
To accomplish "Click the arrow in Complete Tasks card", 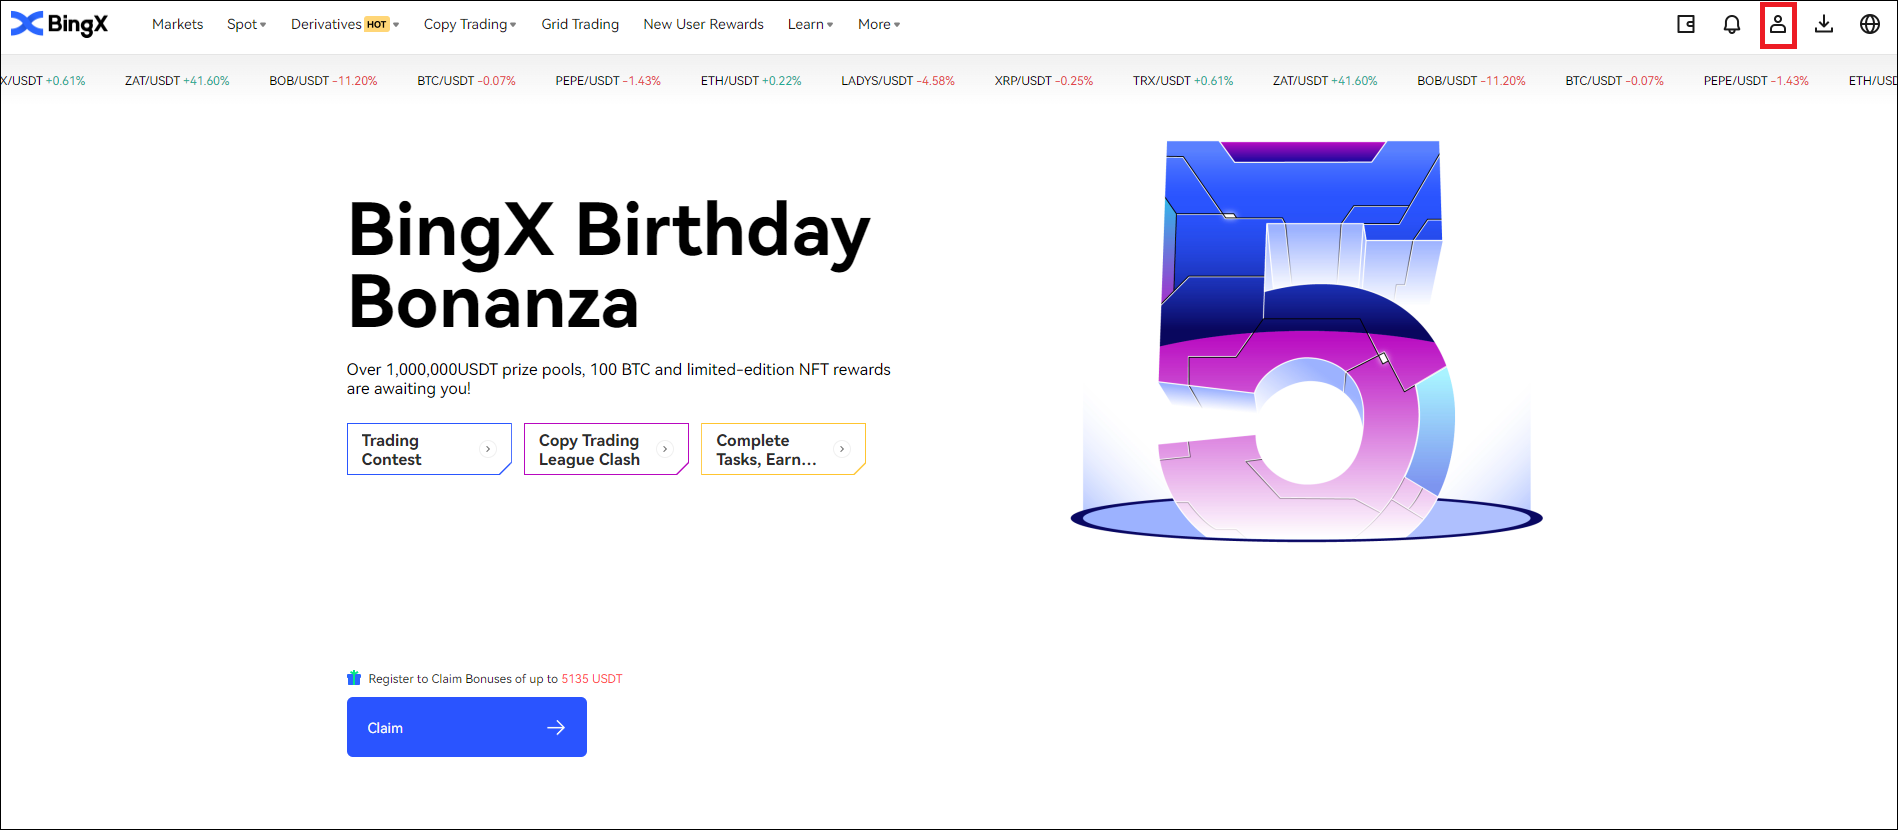I will coord(842,449).
